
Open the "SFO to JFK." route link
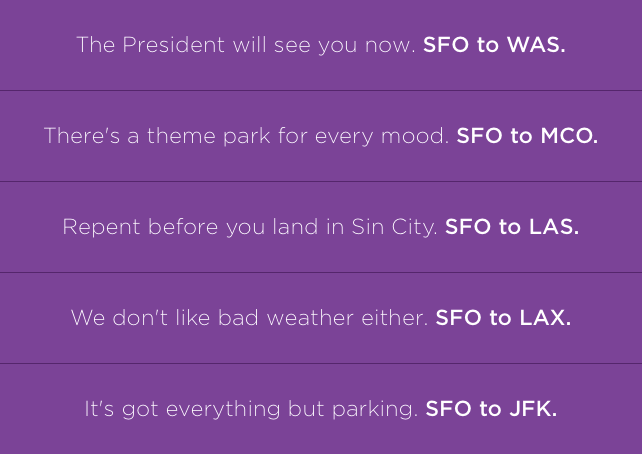[491, 409]
